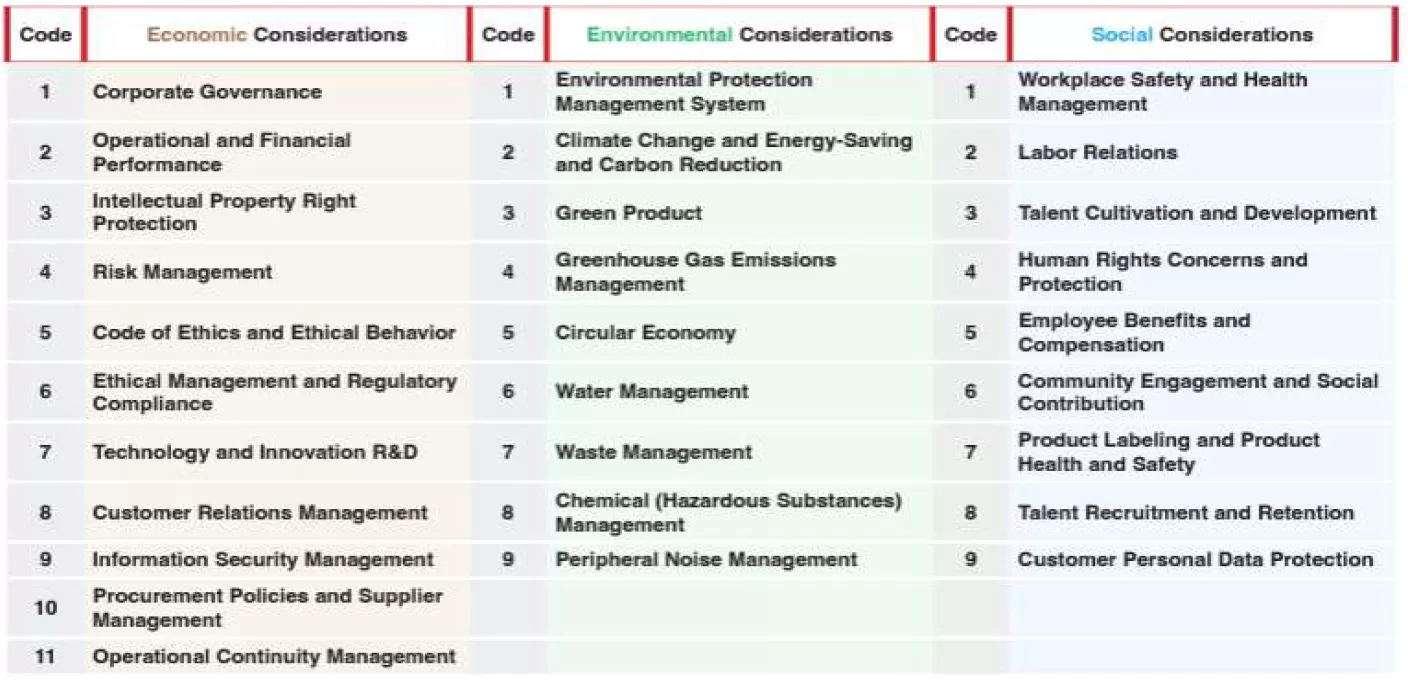Screen dimensions: 1408x685
Task: Click Operational and Financial Performance entry
Action: click(222, 152)
